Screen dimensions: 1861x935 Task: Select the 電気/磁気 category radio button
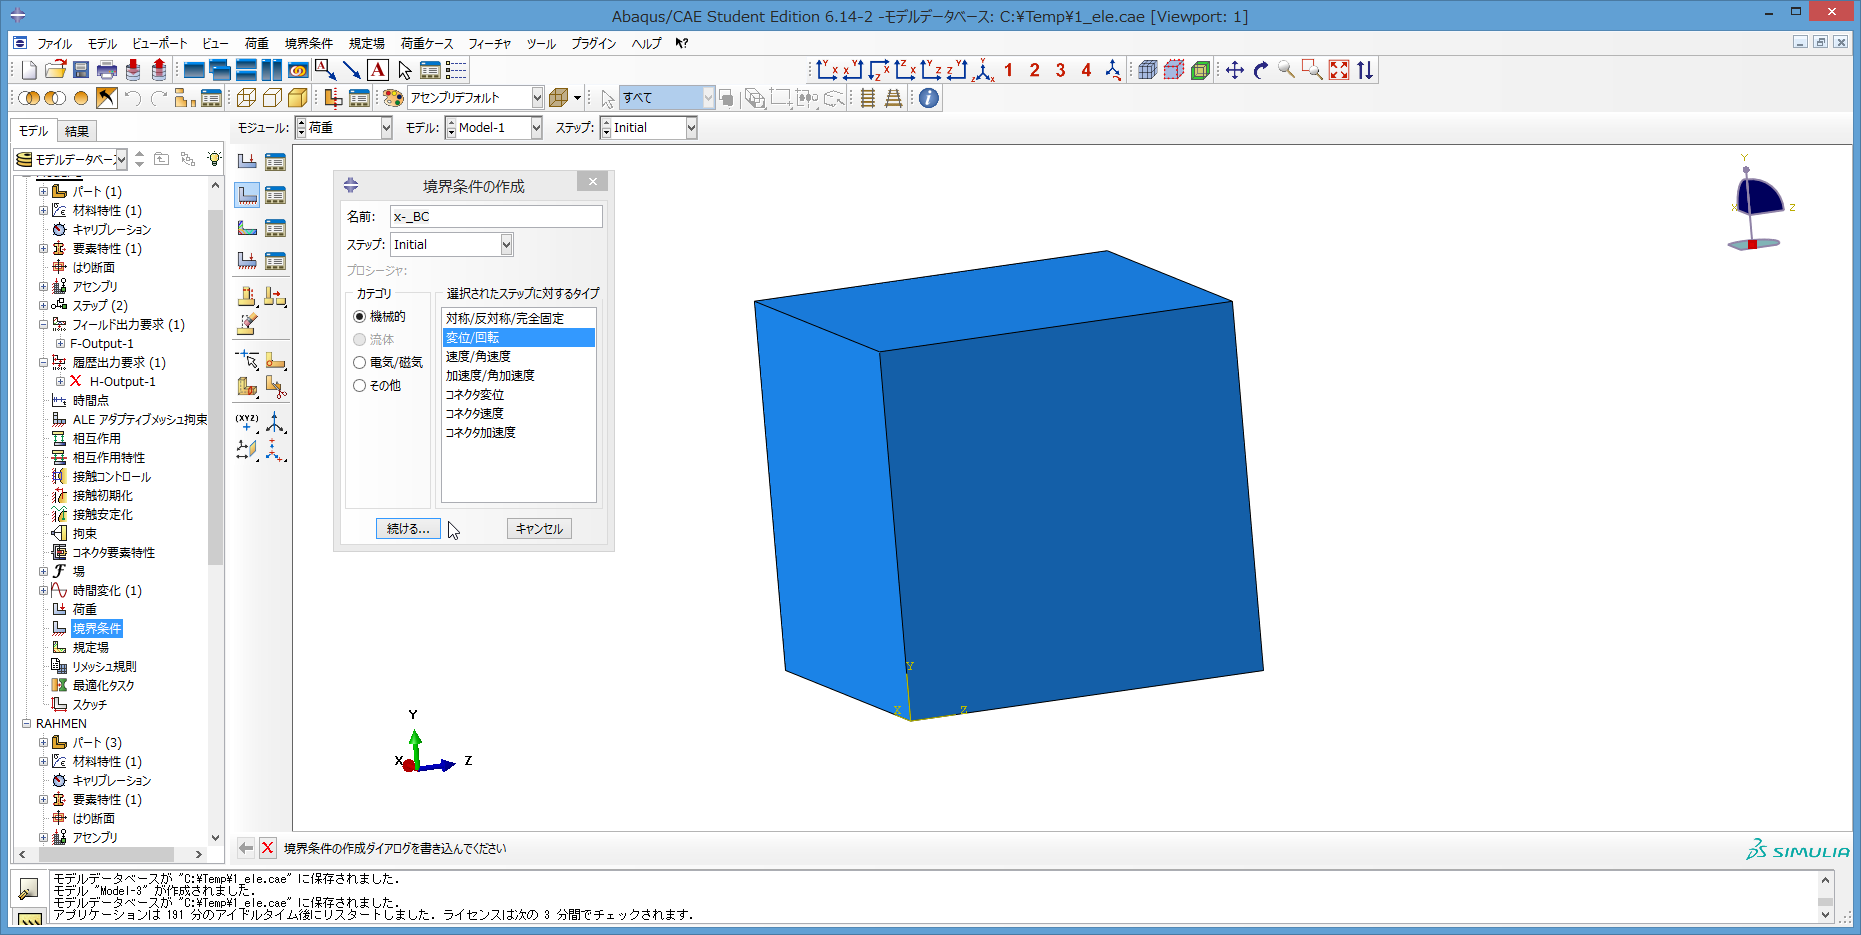[x=359, y=362]
